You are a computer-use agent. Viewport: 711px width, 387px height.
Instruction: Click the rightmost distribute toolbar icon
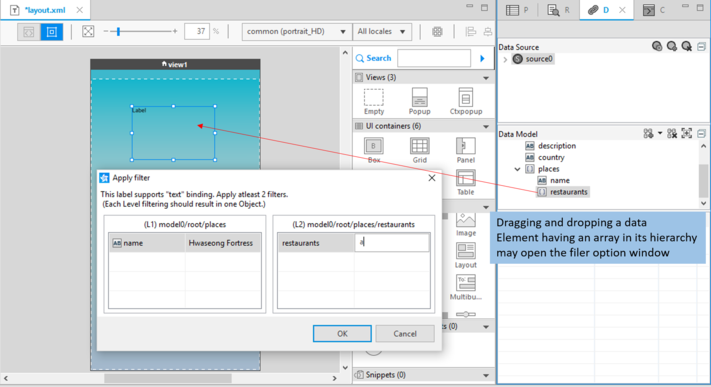pos(488,32)
